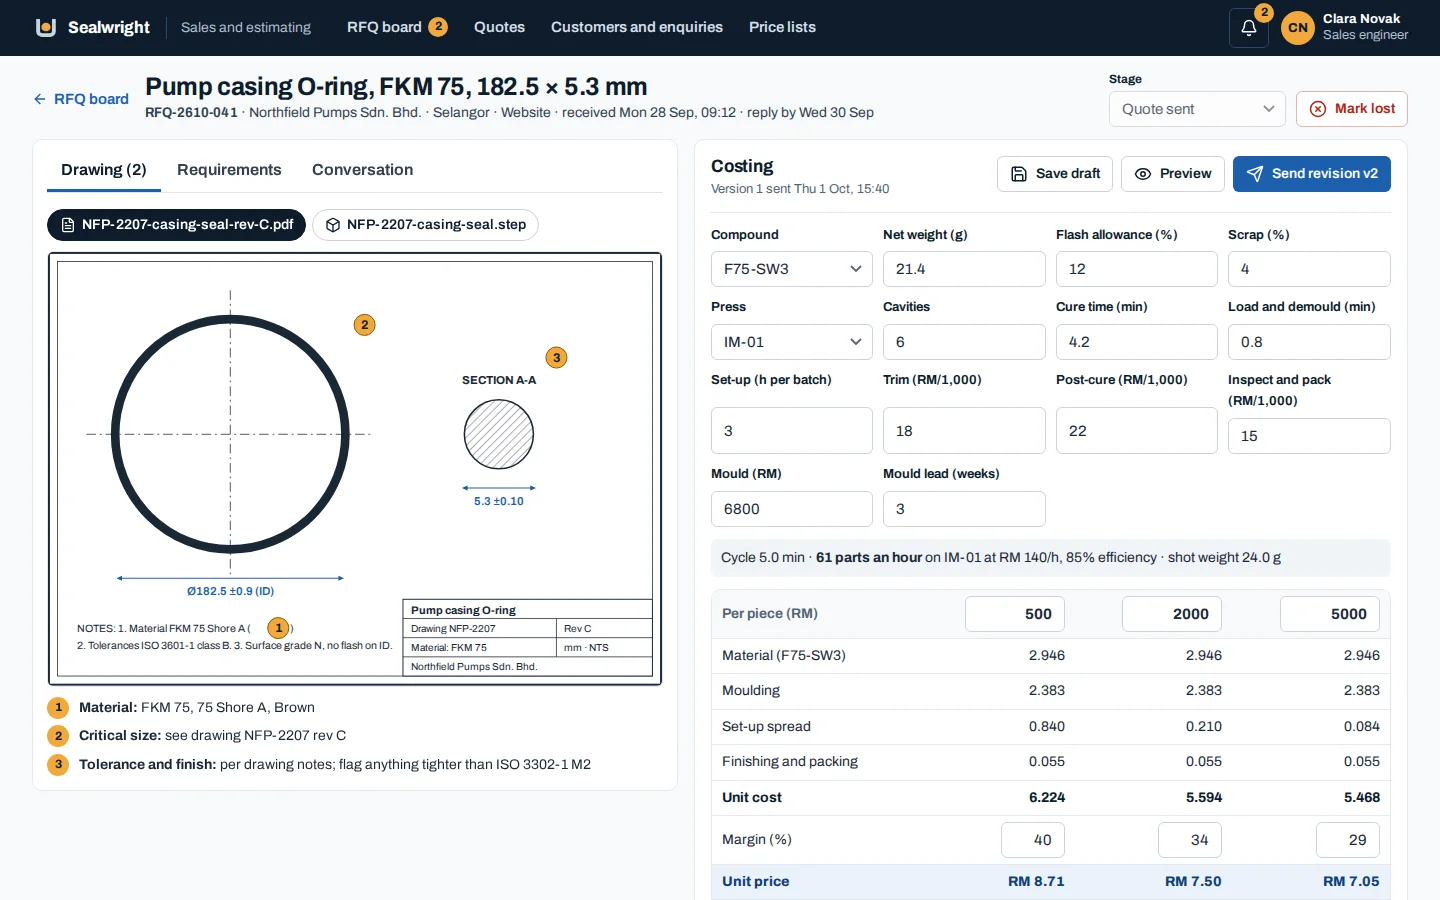Select annotation 3 badge beside Tolerance and finish
The width and height of the screenshot is (1440, 900).
[x=58, y=765]
